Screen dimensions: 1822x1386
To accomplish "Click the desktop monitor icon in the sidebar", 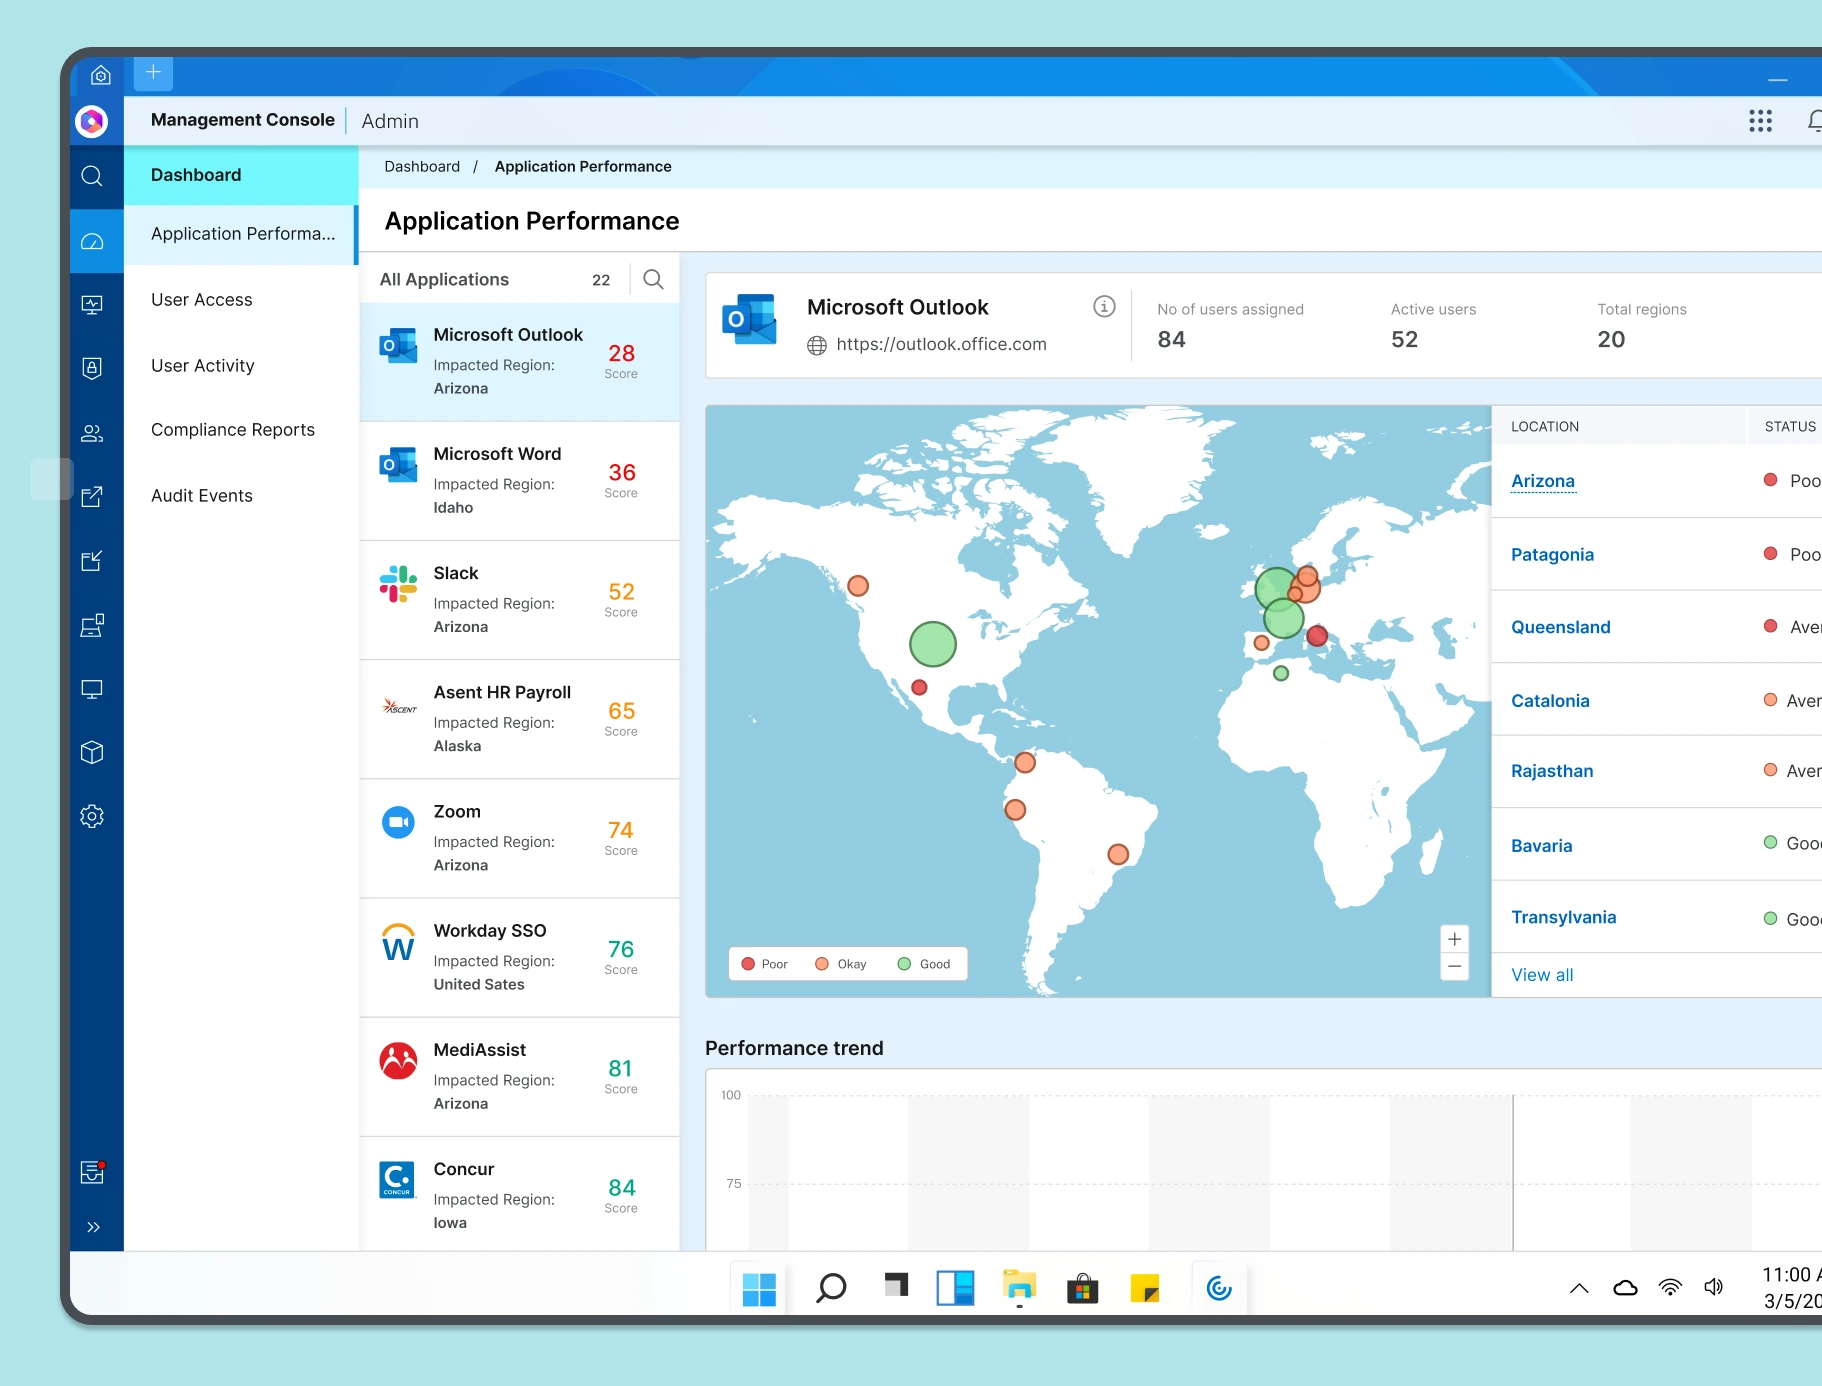I will pos(92,689).
